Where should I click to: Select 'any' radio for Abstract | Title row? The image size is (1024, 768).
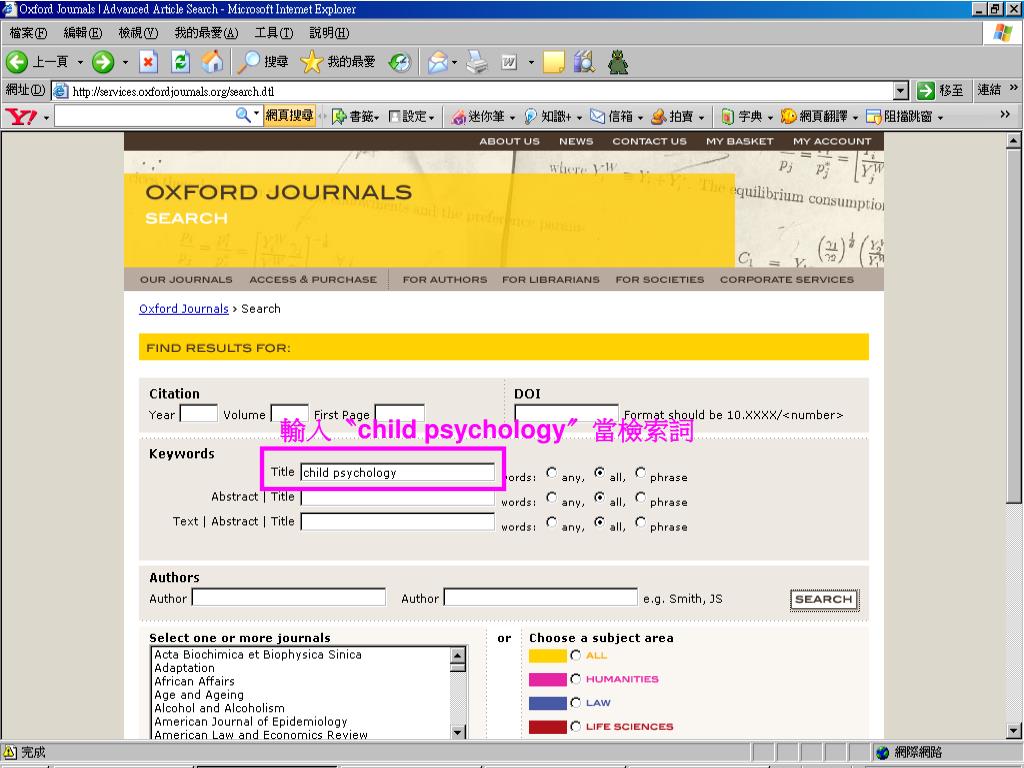(x=552, y=497)
